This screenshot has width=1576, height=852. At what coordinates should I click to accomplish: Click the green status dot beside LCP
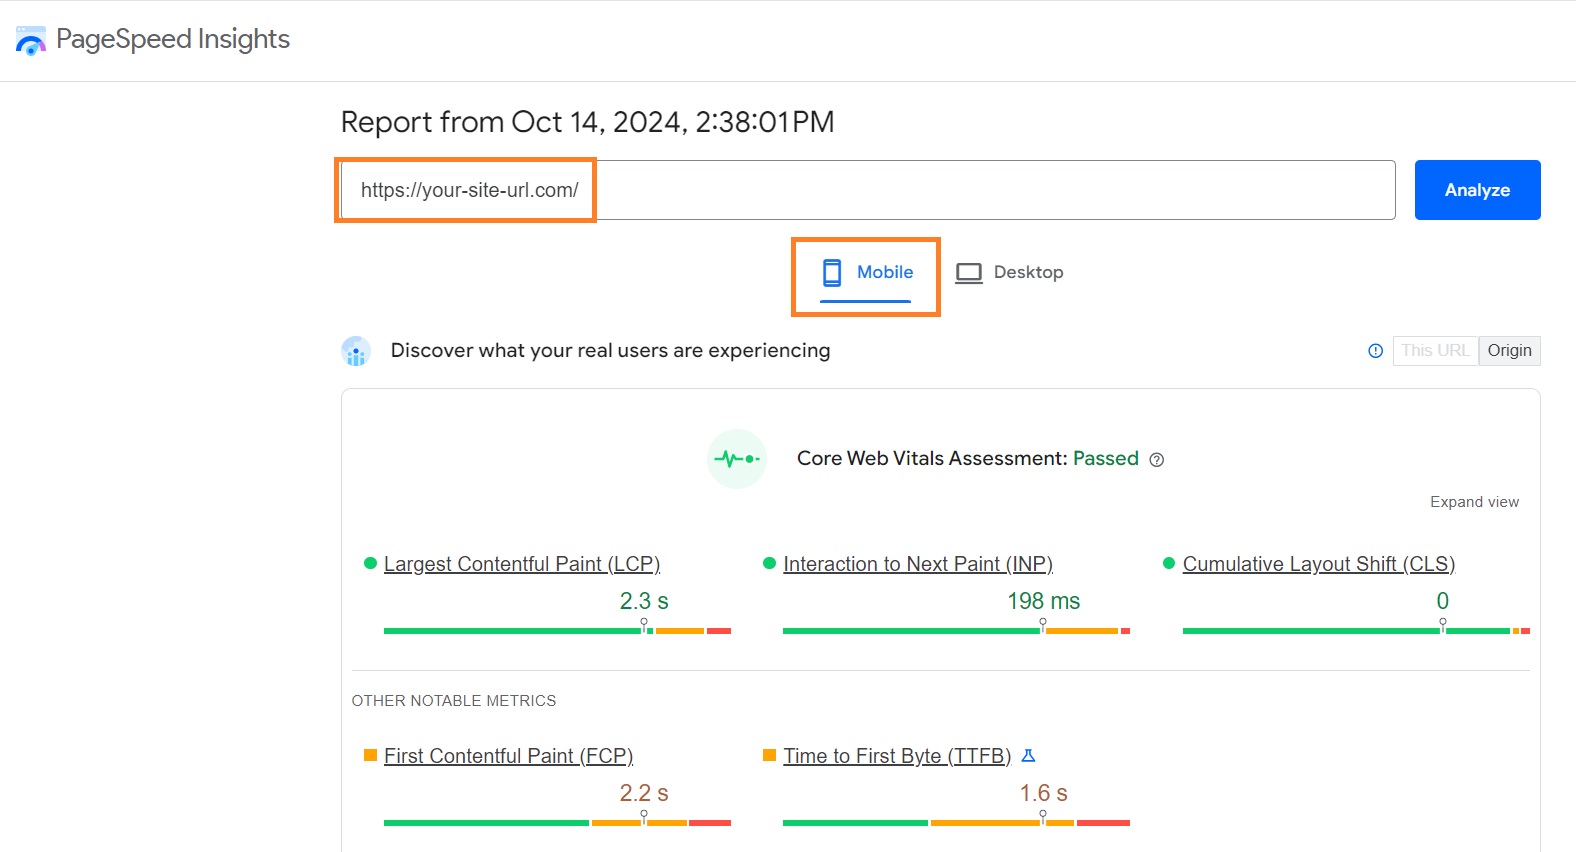click(x=370, y=563)
